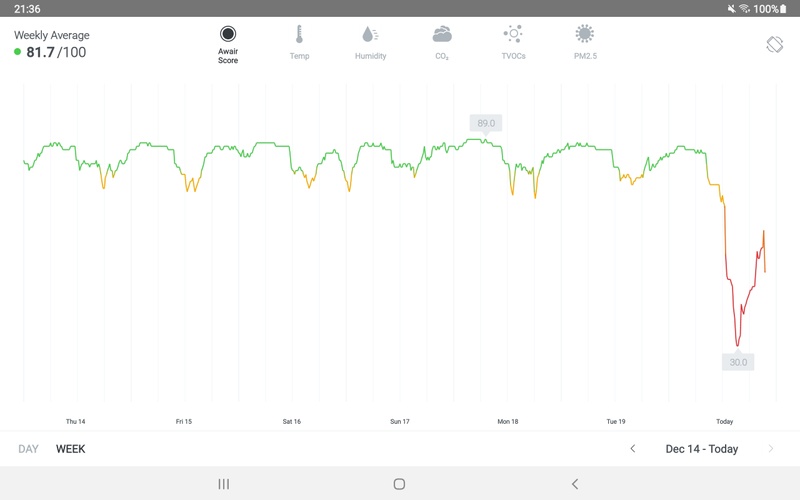Screen dimensions: 800x500
Task: View the TVOCs chemical icon graph
Action: coord(513,34)
